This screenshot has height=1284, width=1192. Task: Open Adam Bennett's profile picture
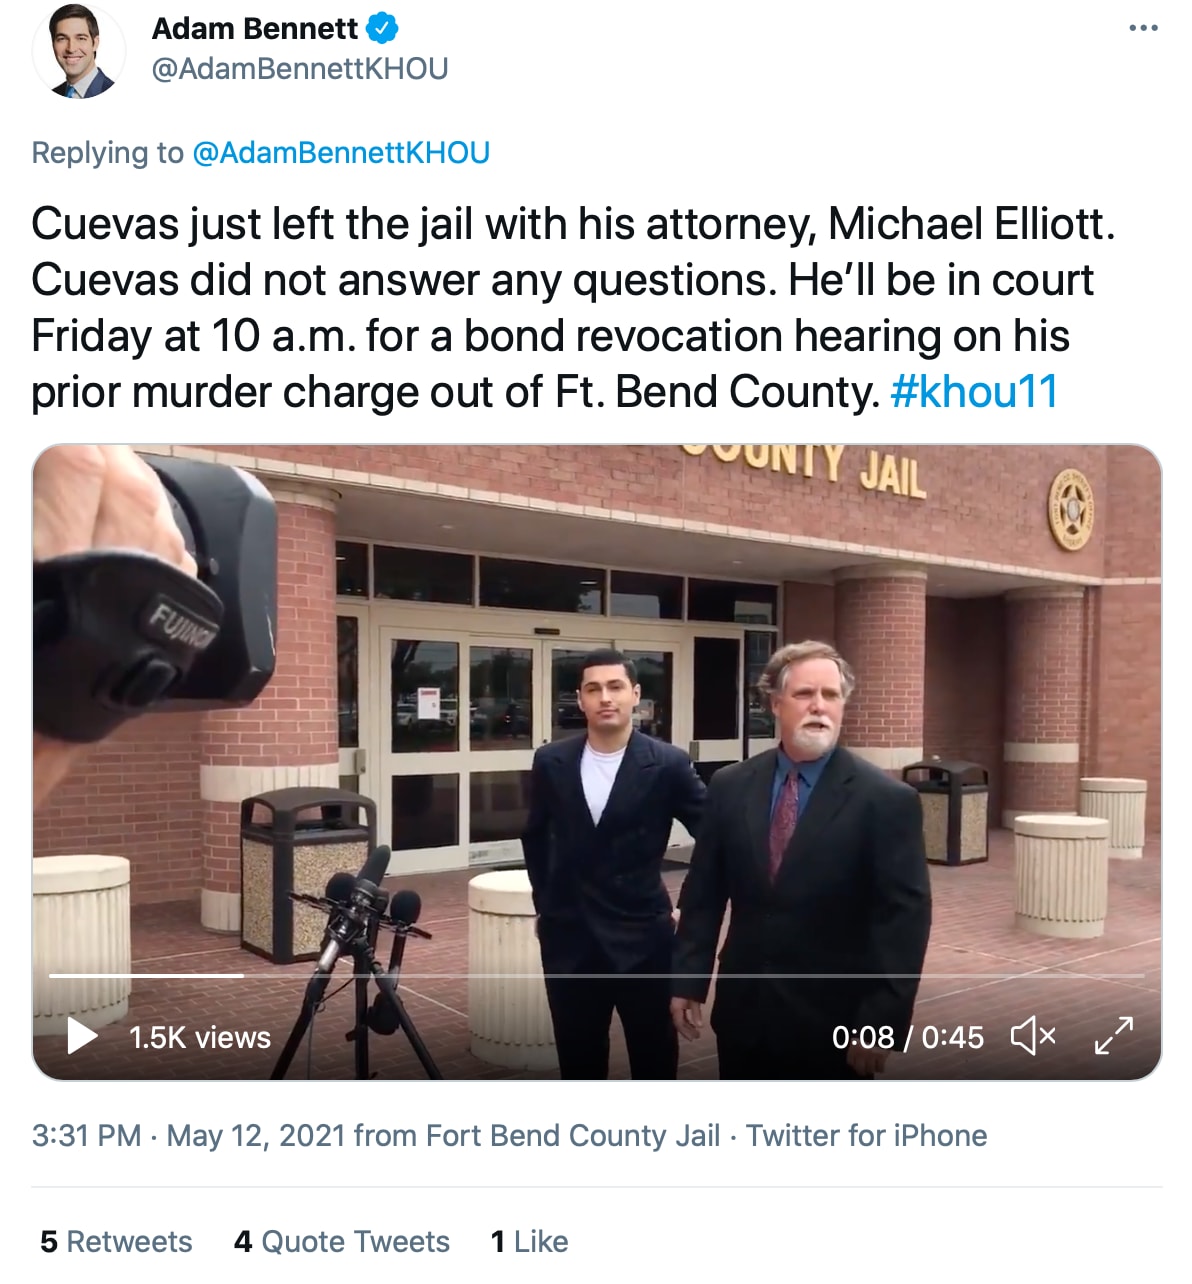point(78,51)
